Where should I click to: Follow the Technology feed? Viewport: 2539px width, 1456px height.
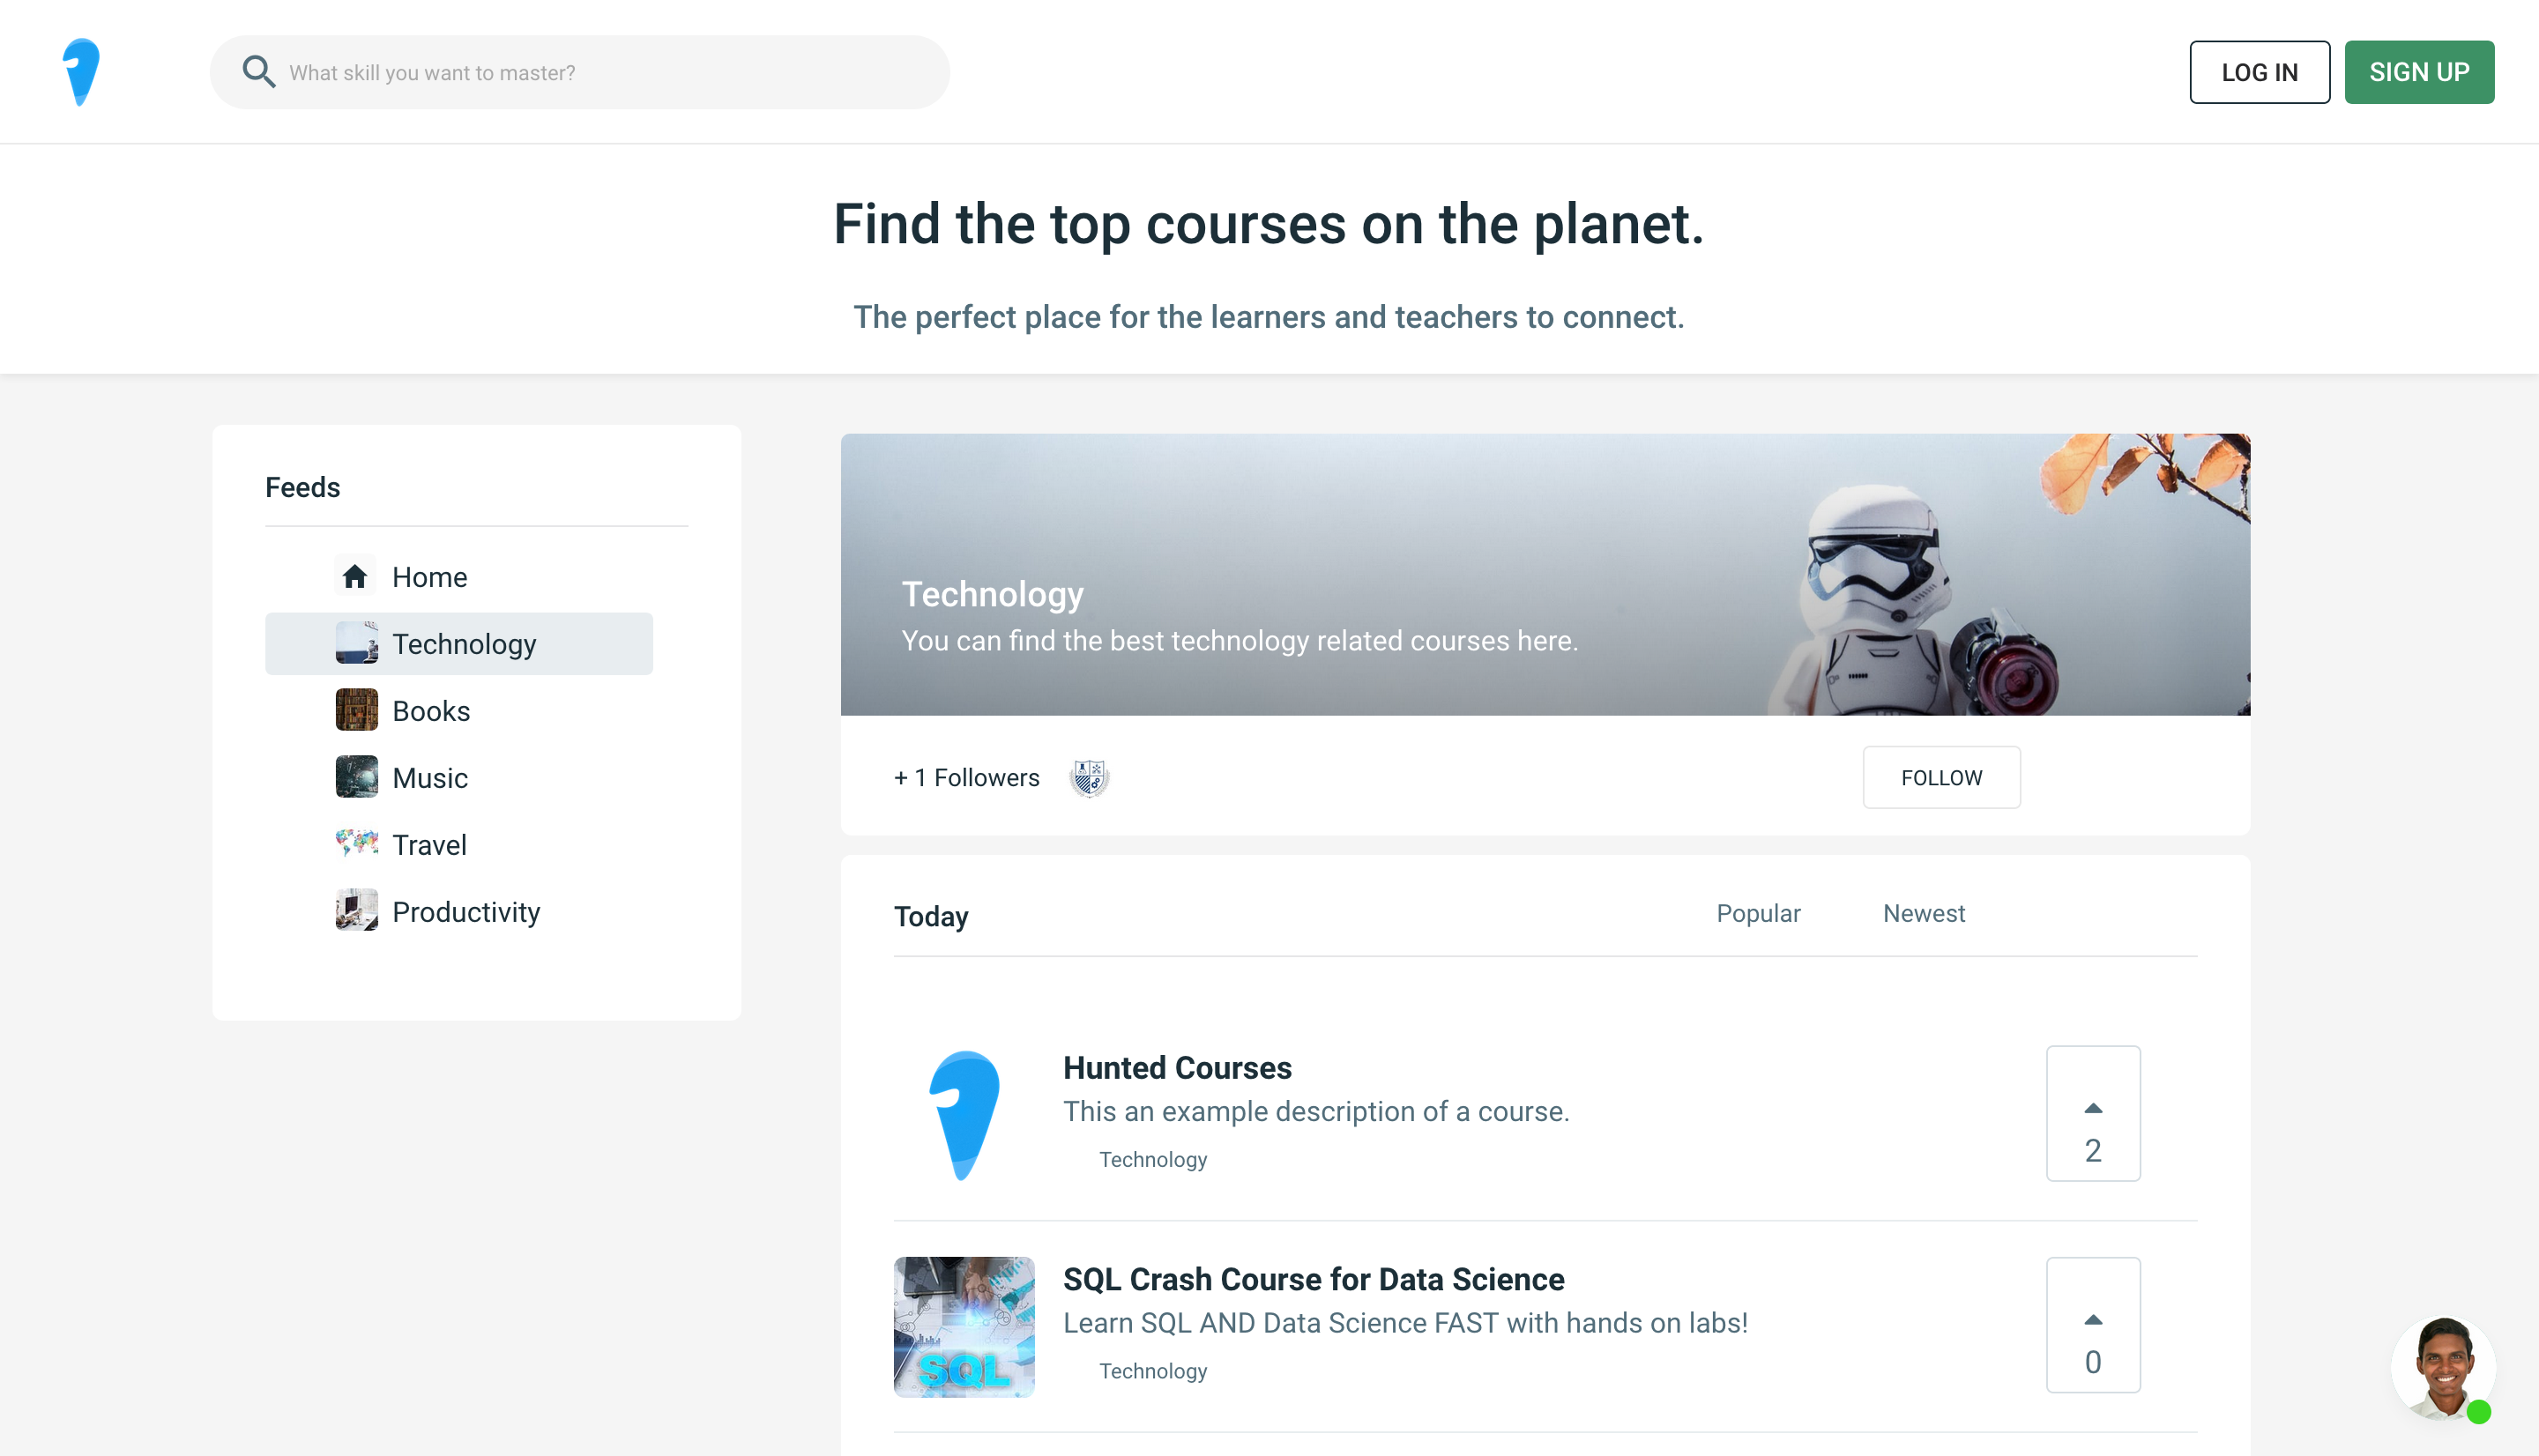[x=1941, y=777]
